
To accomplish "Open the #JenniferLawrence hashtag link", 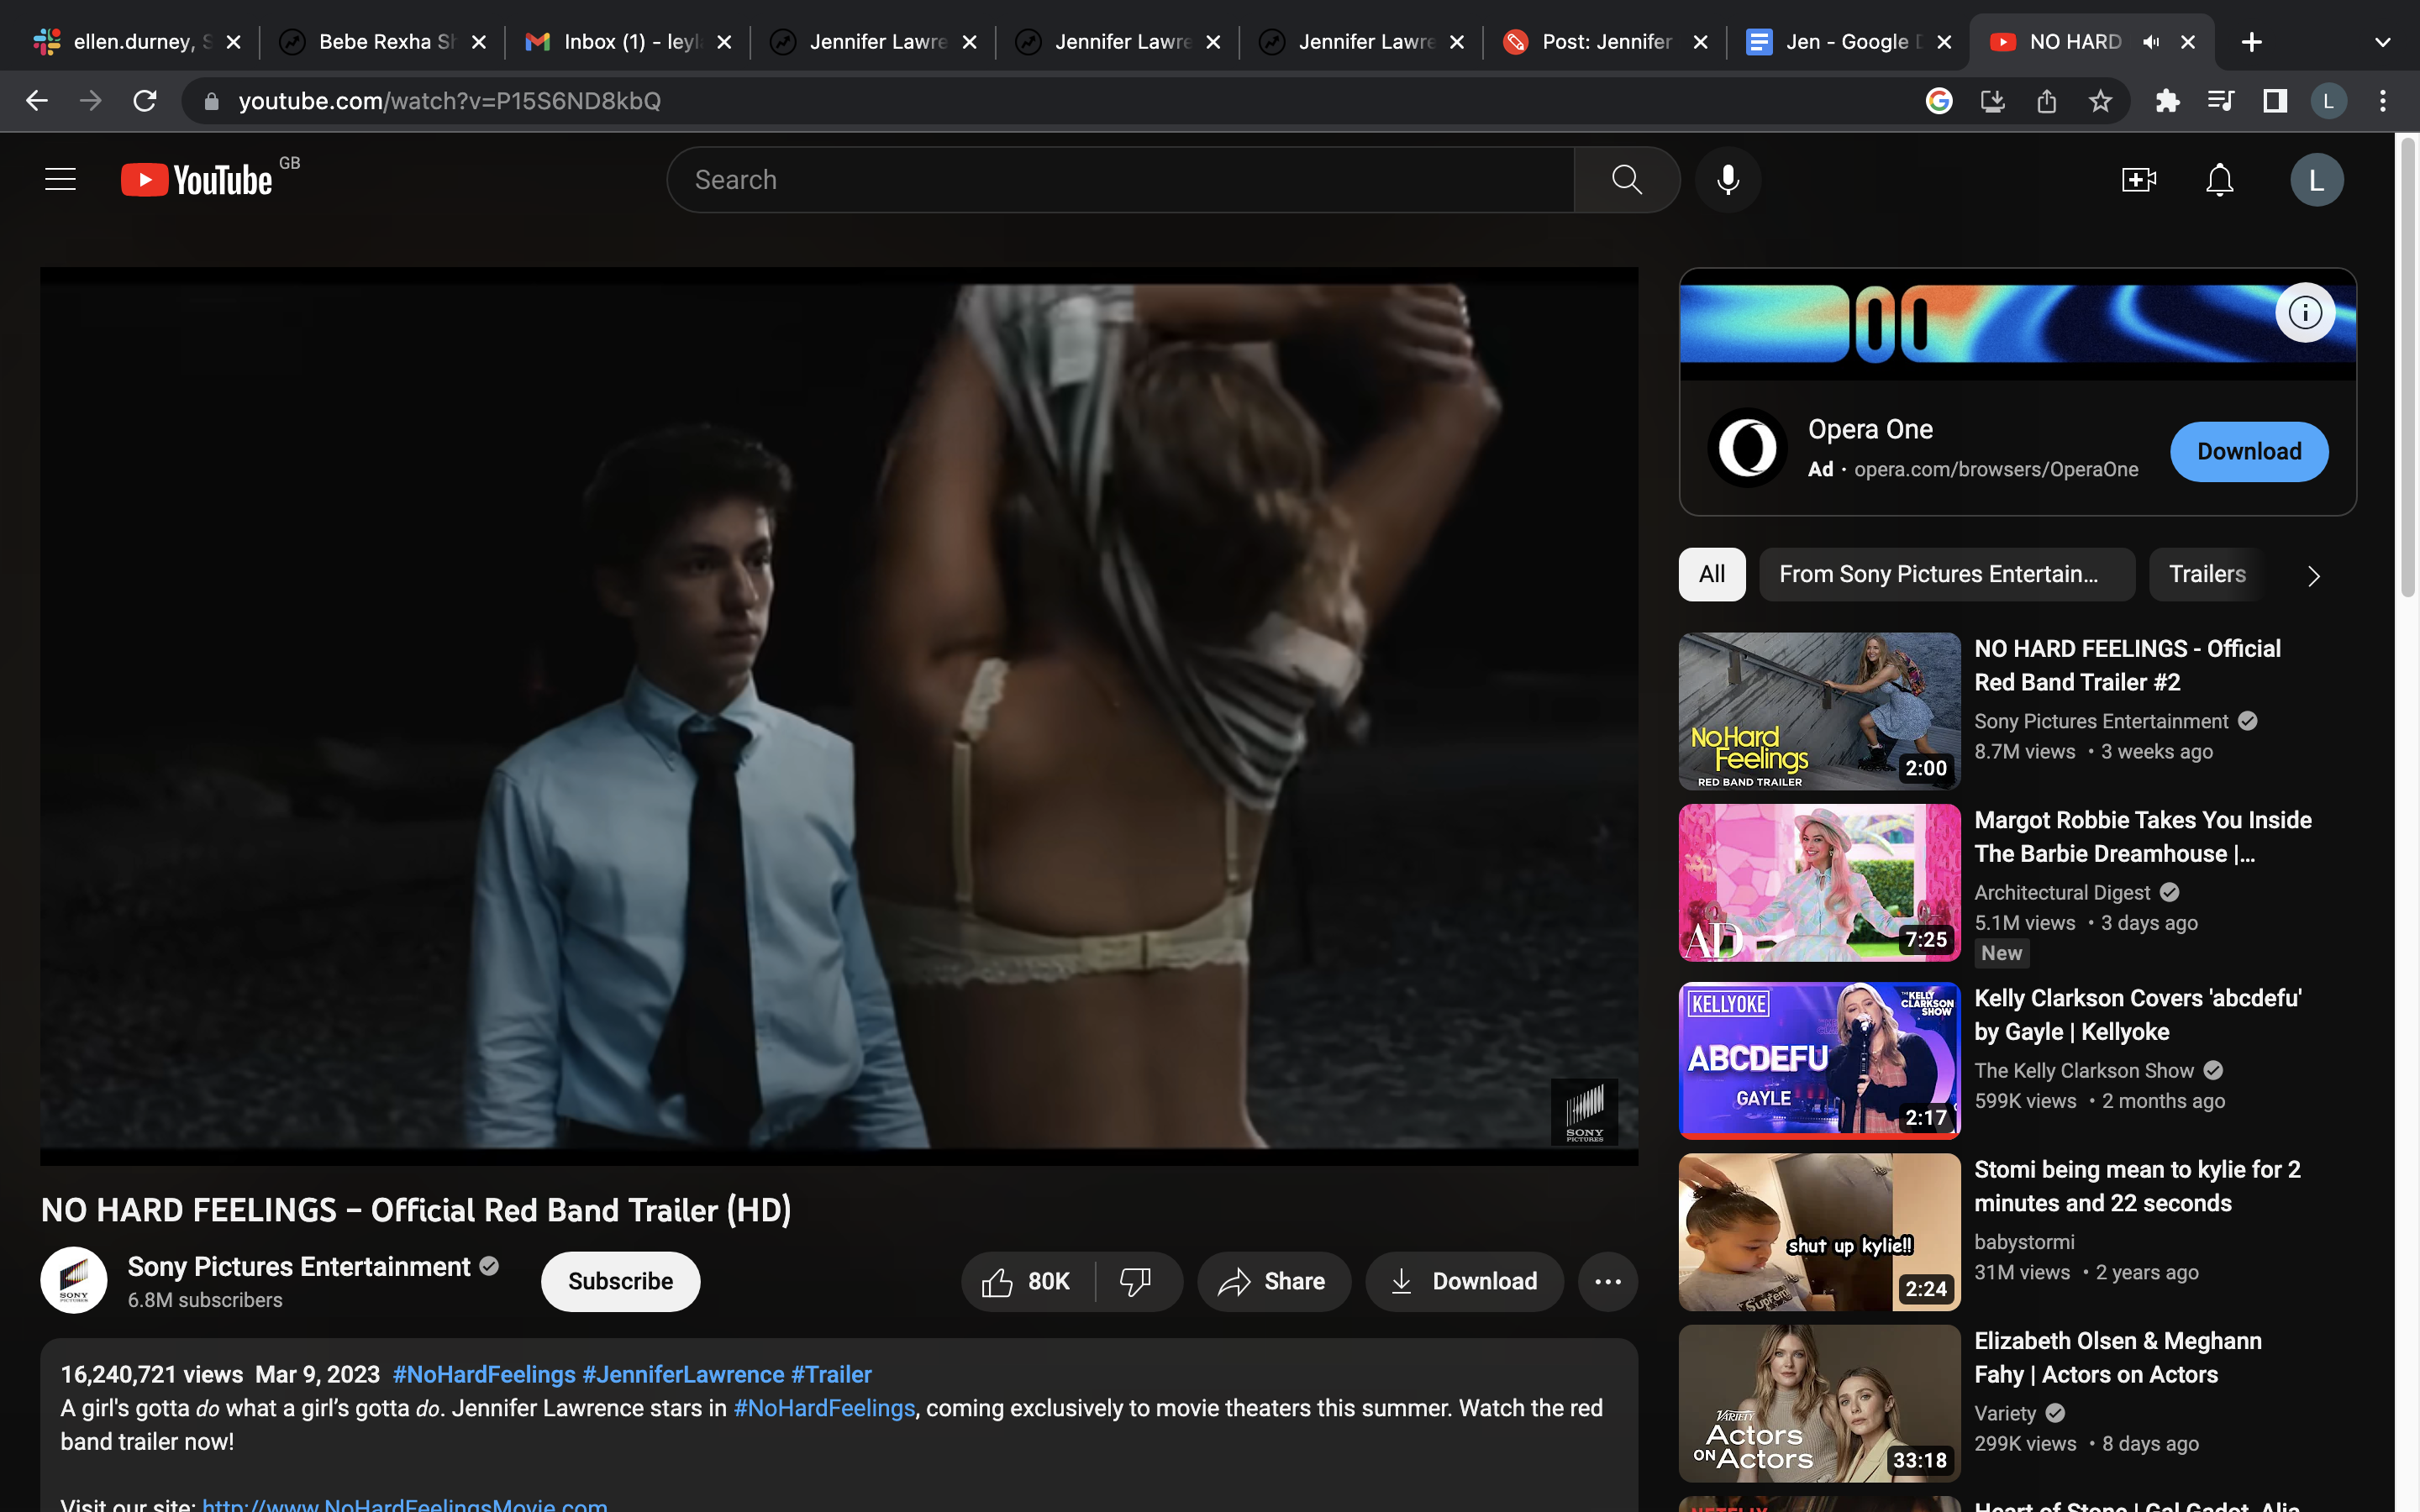I will (683, 1374).
